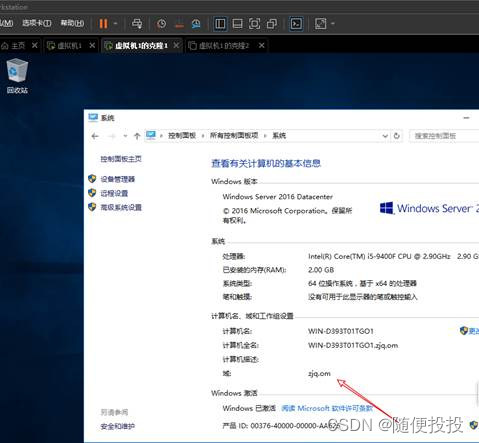Close the 虚拟机1的克隆1 tab
The height and width of the screenshot is (443, 479).
176,45
